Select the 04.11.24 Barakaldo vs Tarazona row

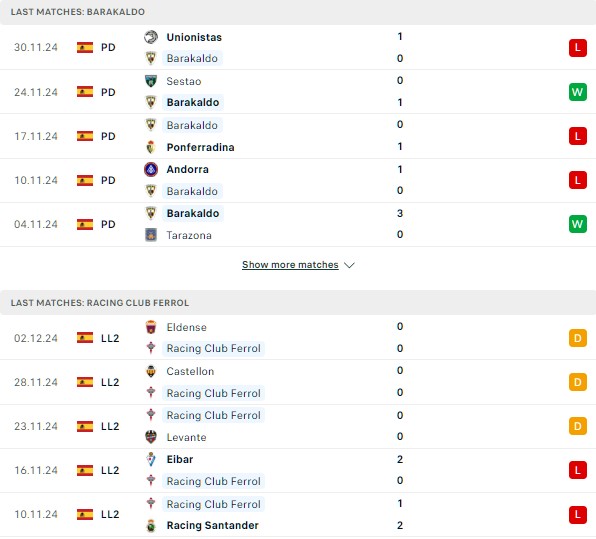[298, 224]
